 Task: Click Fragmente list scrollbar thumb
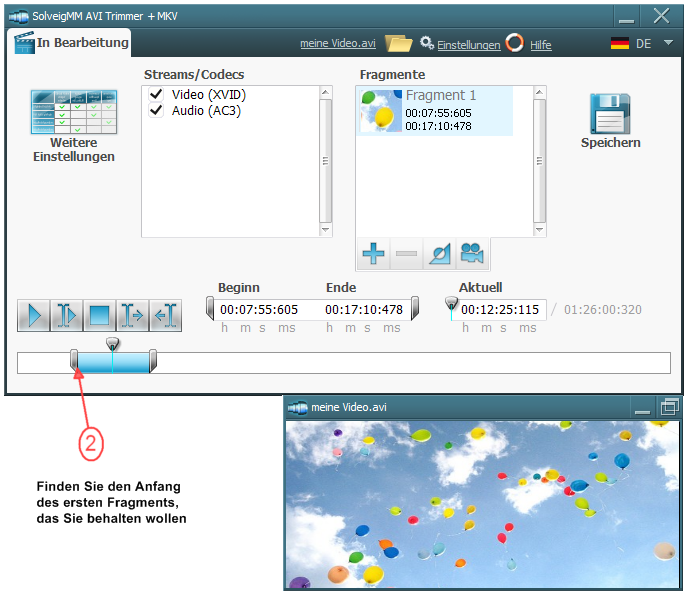[x=539, y=161]
